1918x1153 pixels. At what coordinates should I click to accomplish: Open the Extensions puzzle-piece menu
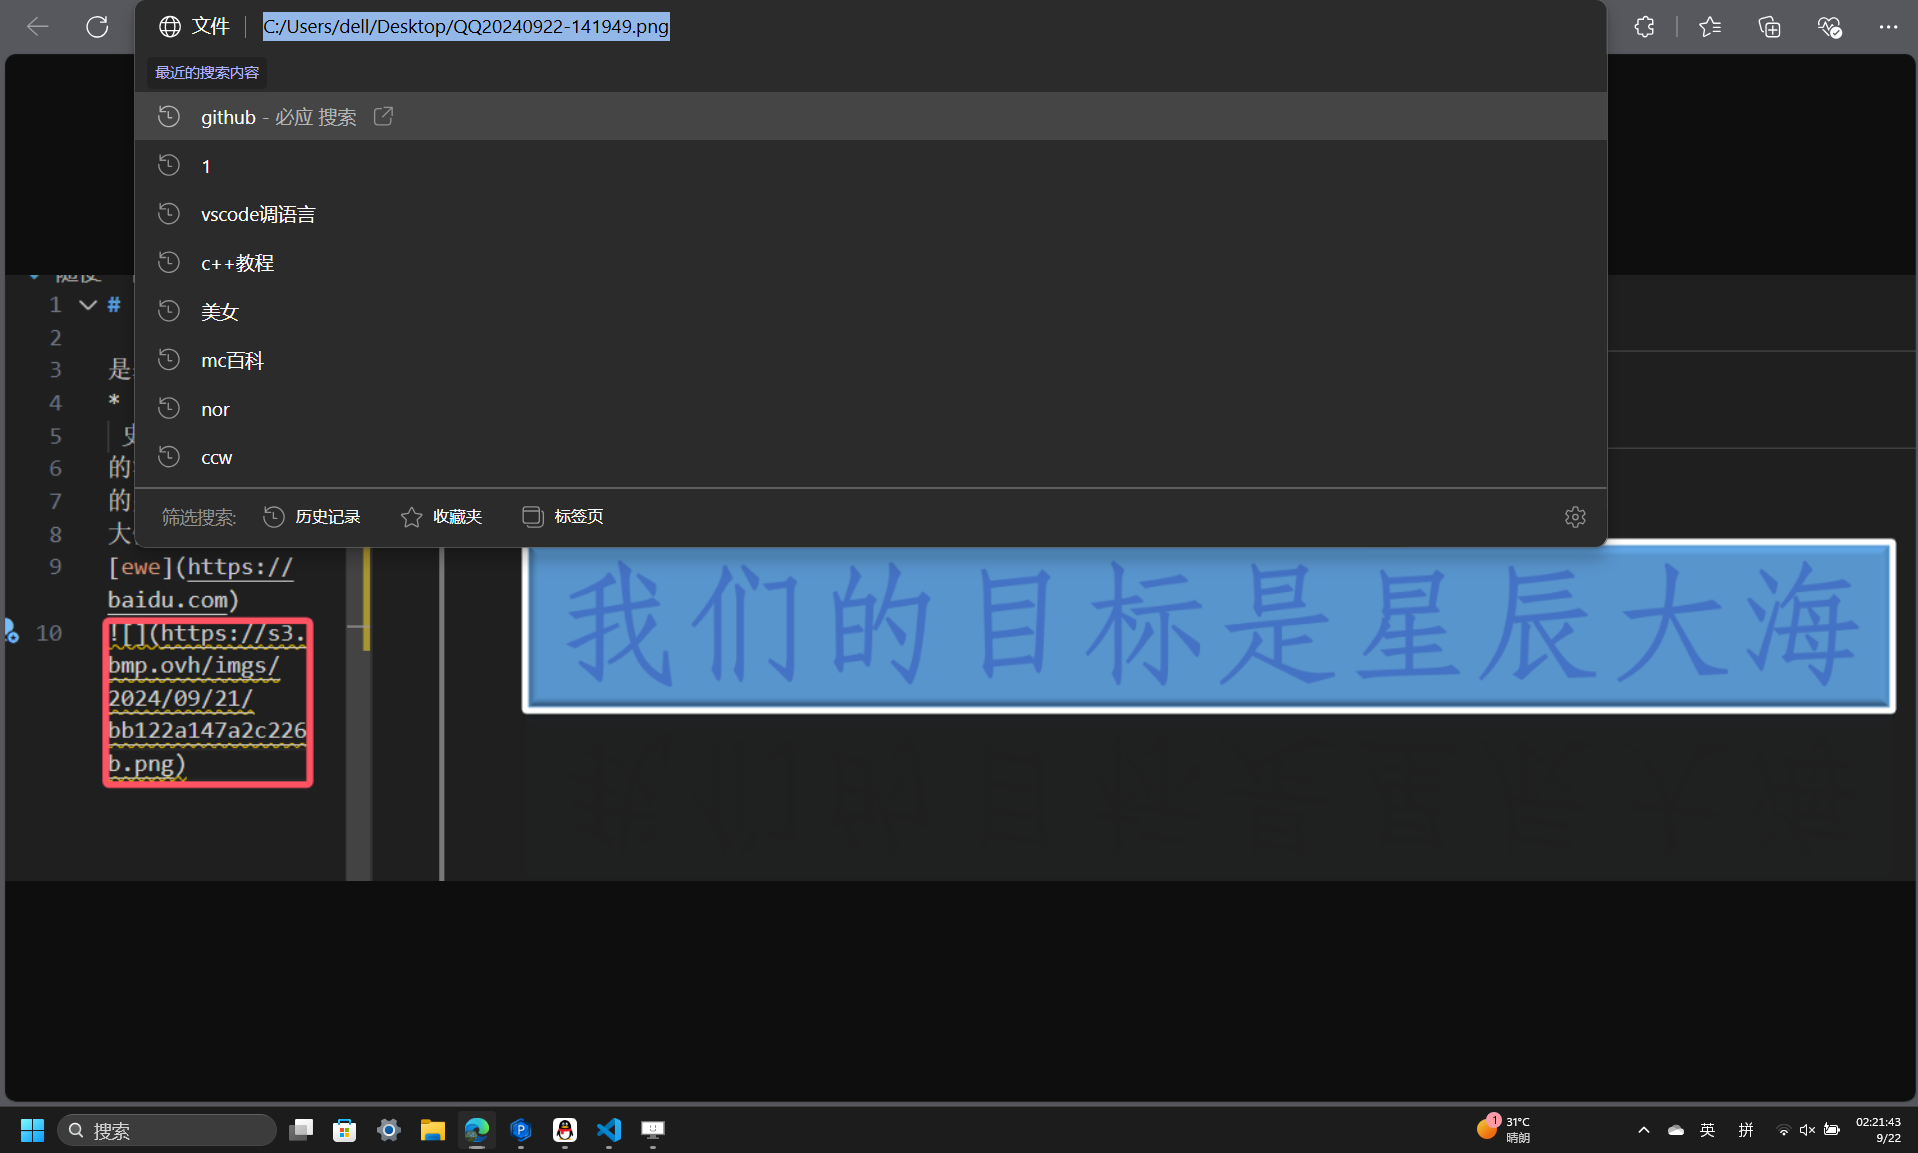pos(1645,27)
